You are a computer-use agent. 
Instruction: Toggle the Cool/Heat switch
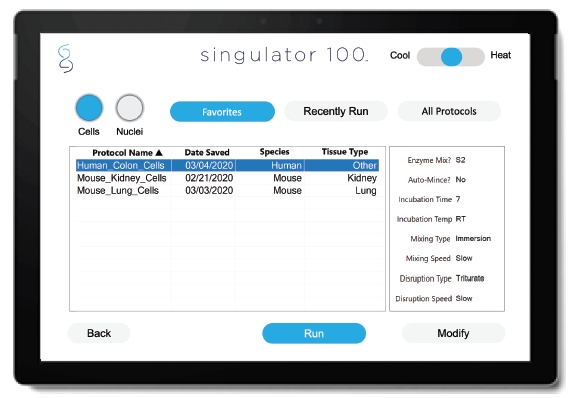point(451,57)
